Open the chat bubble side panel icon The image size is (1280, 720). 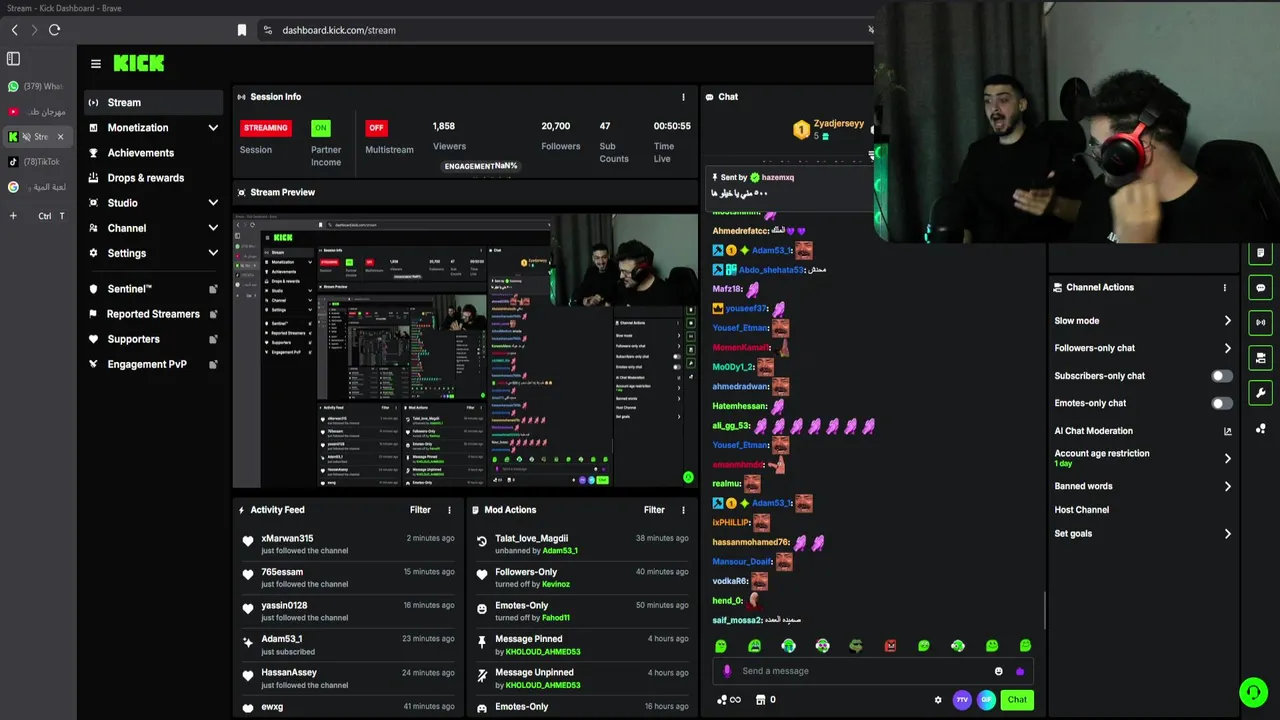1261,288
